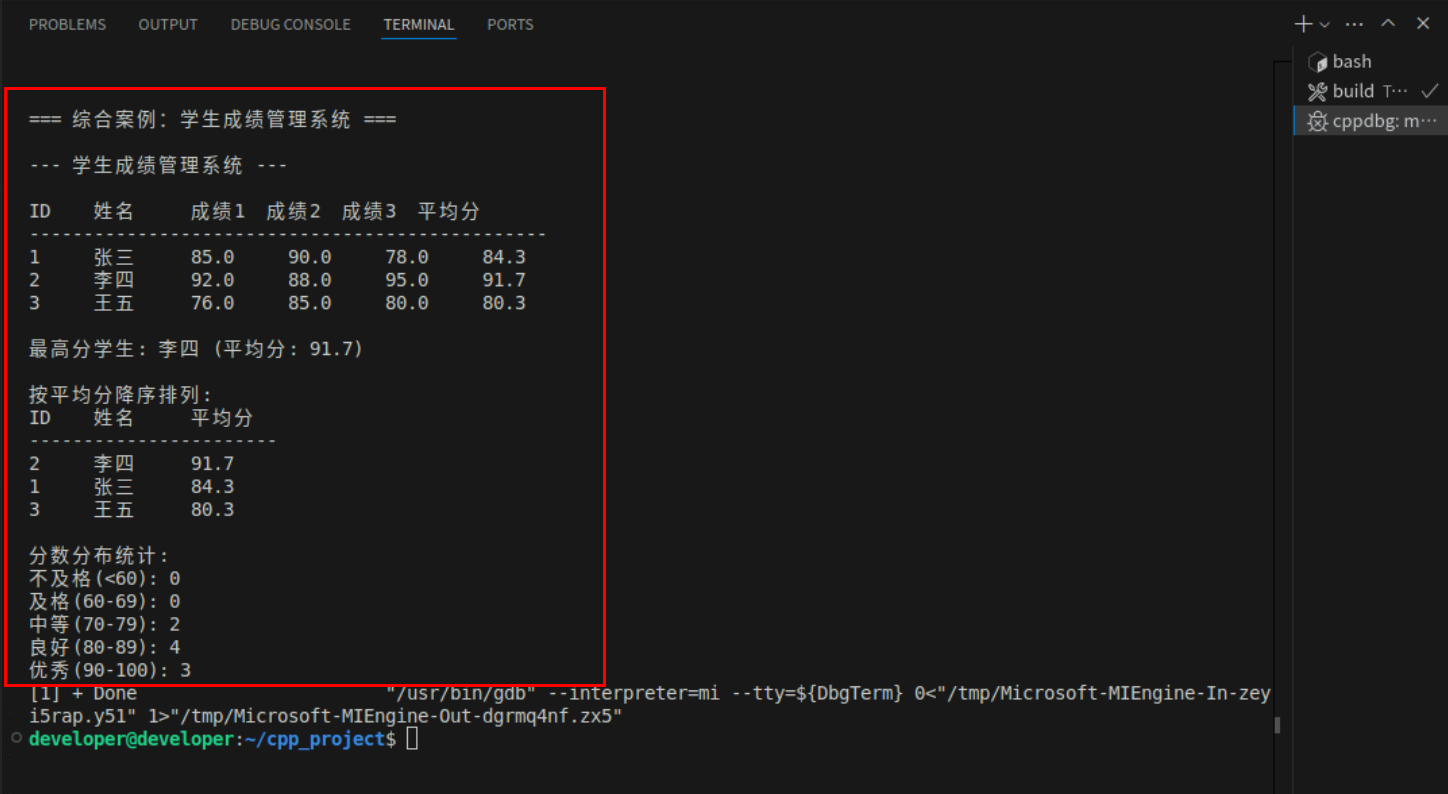The width and height of the screenshot is (1448, 794).
Task: Click the ~/cpp_project path in the prompt
Action: coord(315,739)
